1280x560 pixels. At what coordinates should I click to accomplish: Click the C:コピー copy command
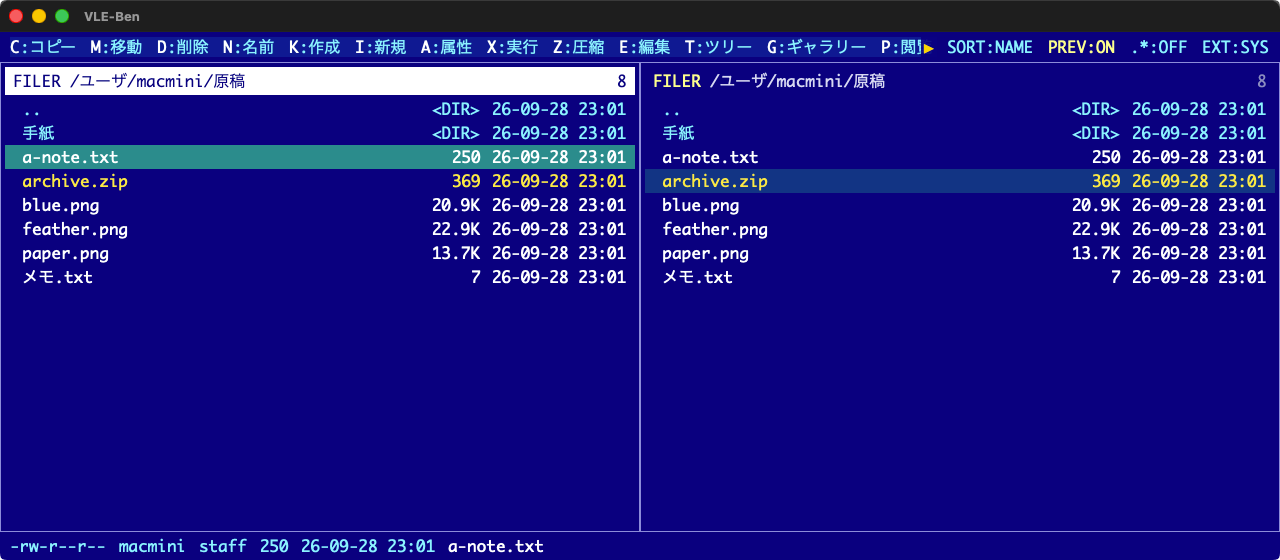[42, 47]
